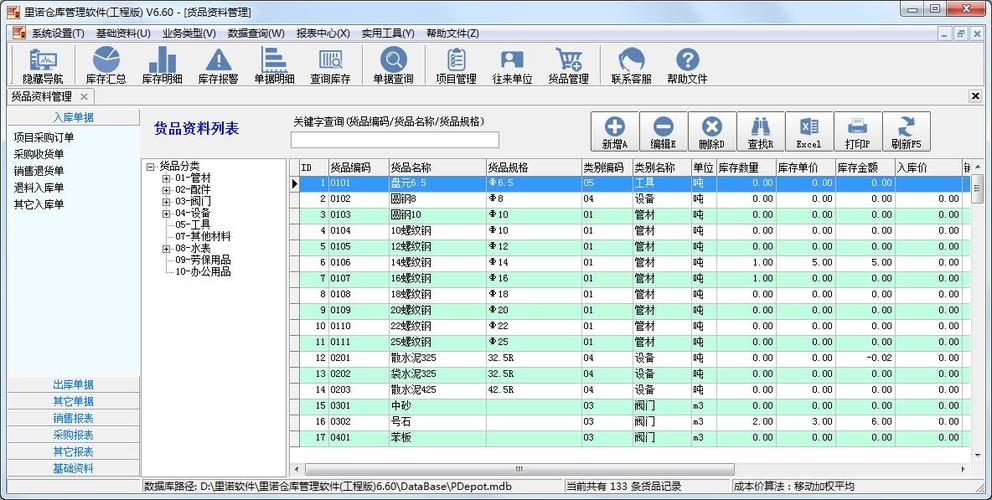The image size is (992, 500).
Task: Expand the 03-阀门 category node
Action: pyautogui.click(x=167, y=201)
